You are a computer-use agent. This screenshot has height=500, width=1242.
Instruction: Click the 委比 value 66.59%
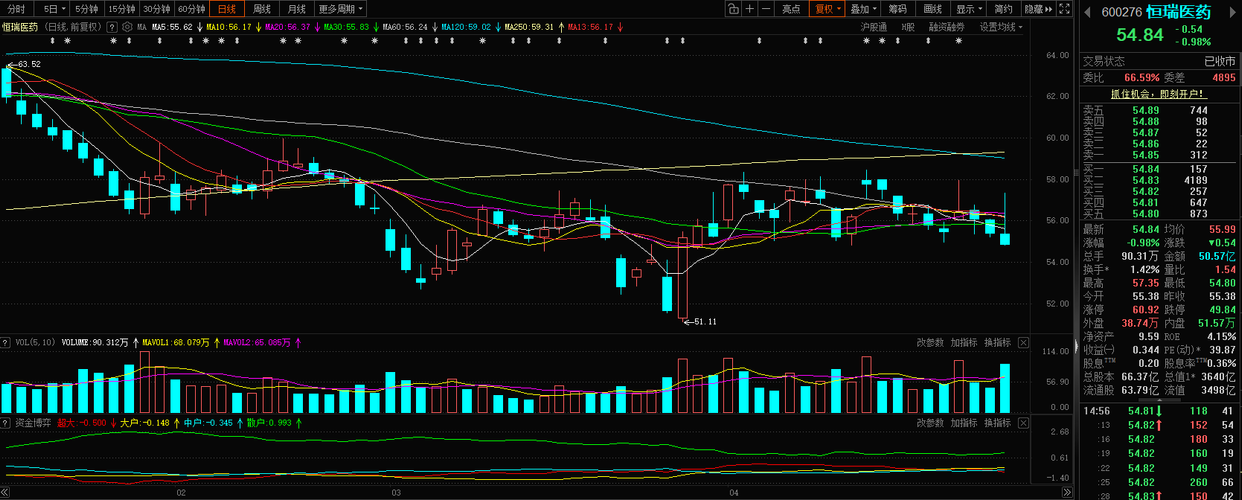1142,77
